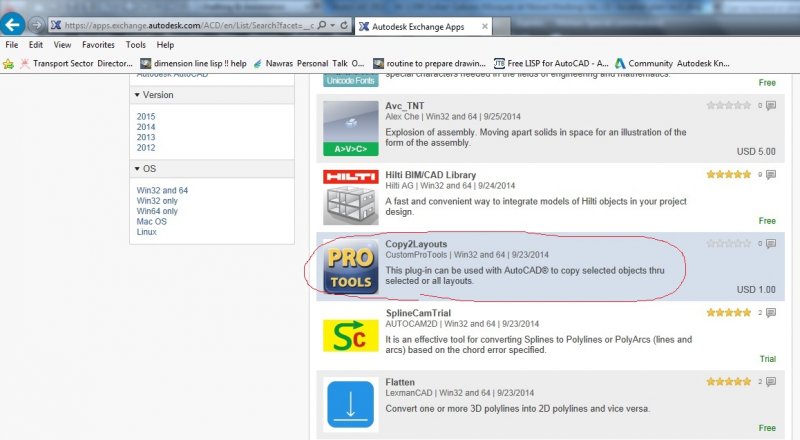The image size is (800, 440).
Task: Click Hilti BIM/CAD Library comments icon
Action: (771, 174)
